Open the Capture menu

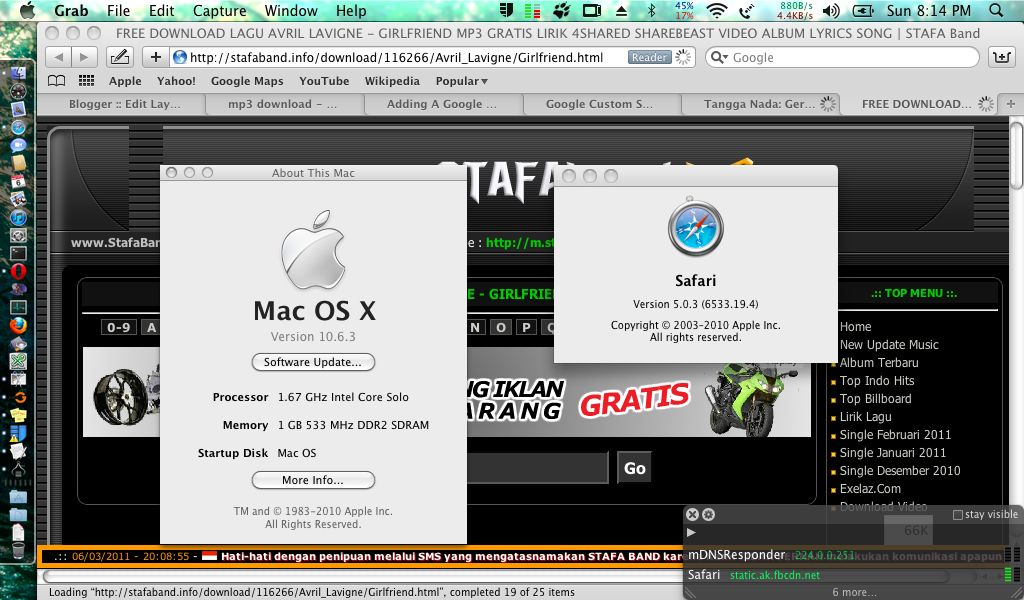[219, 10]
